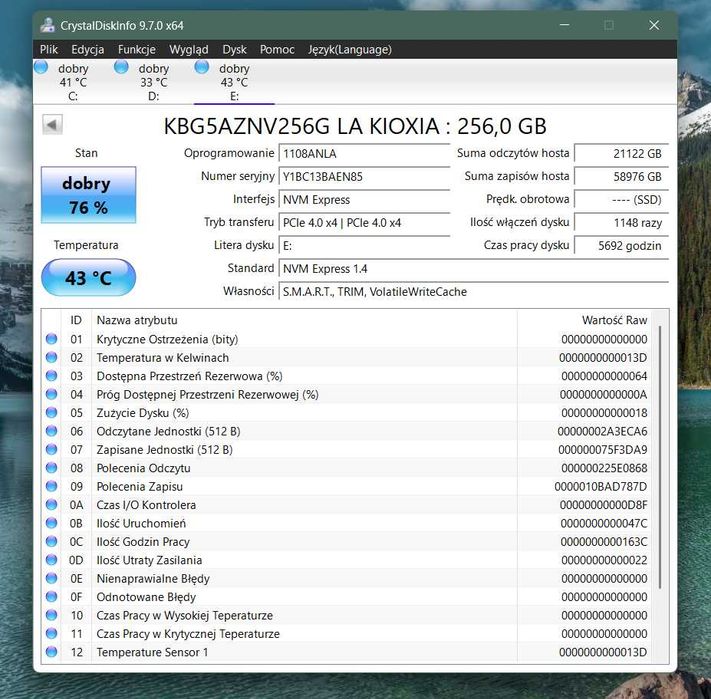Click the dobry 76 % health status button
The height and width of the screenshot is (699, 711).
tap(88, 195)
